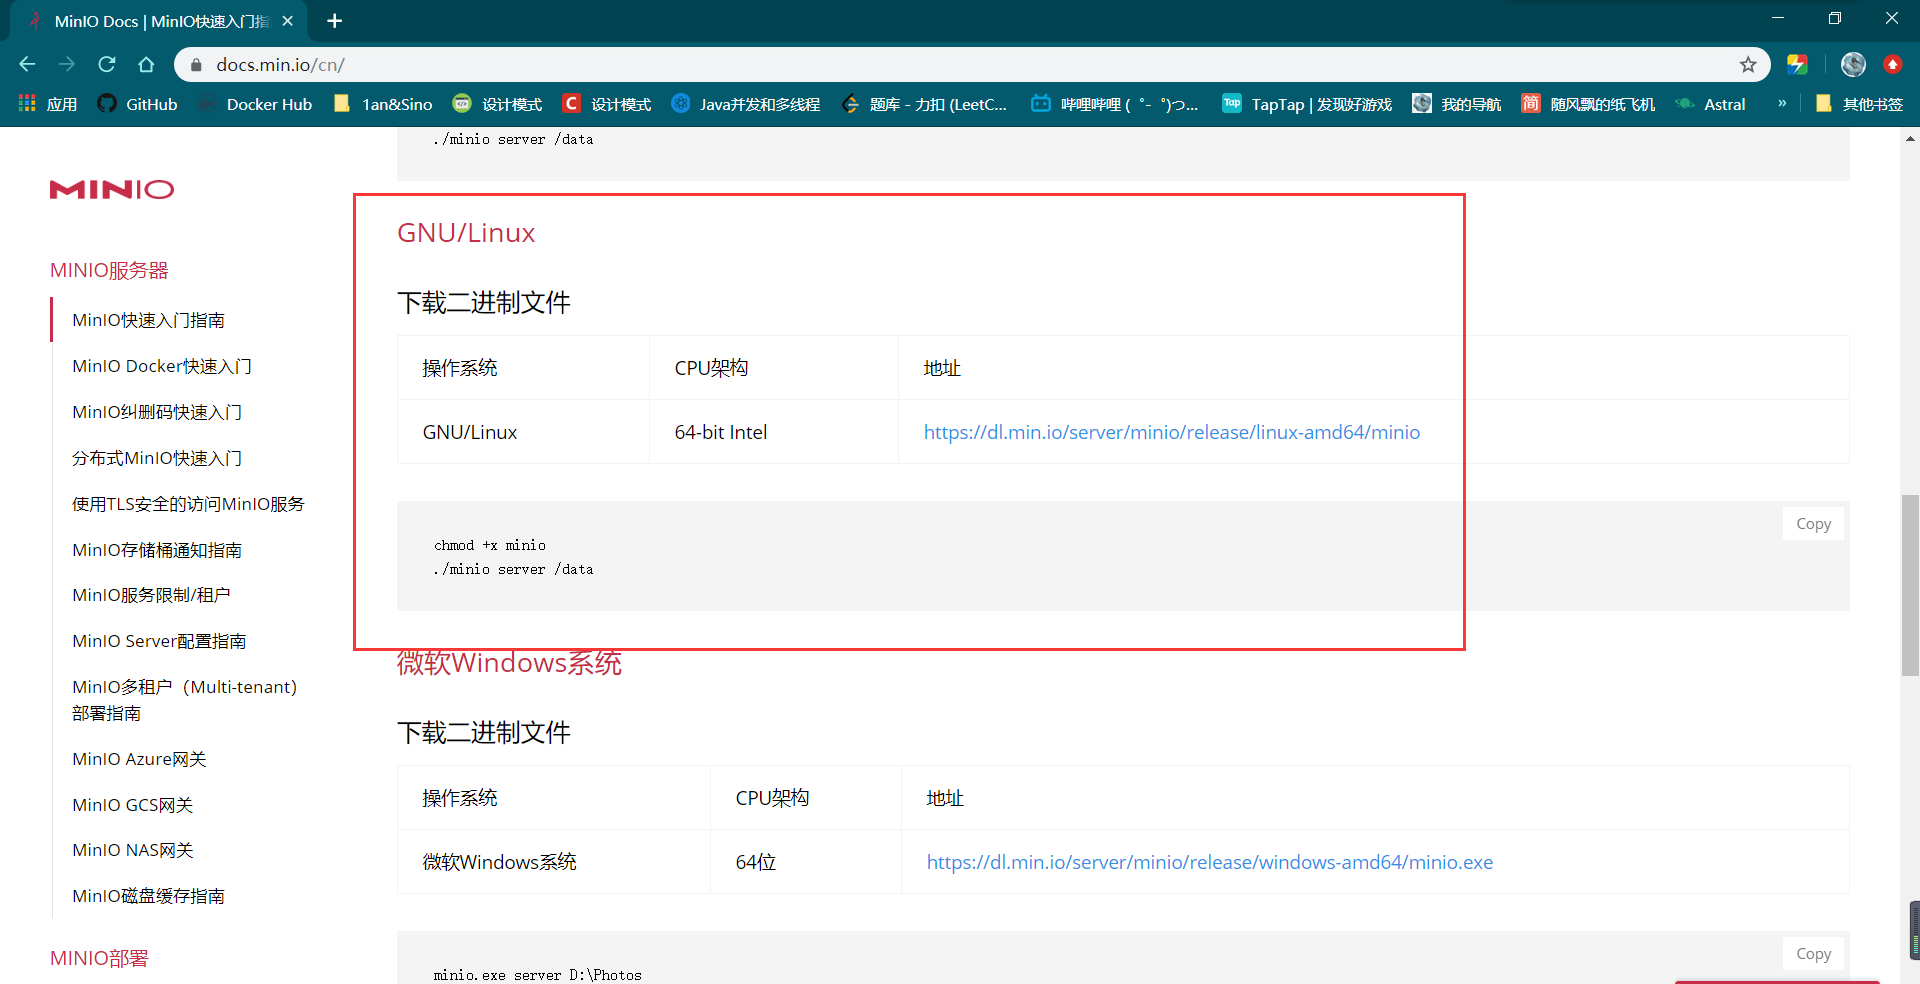Click the MINIO logo in the sidebar
The height and width of the screenshot is (984, 1920).
click(x=111, y=189)
